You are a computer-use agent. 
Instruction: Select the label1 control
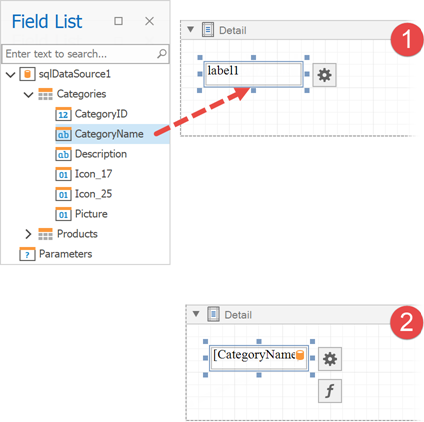pos(253,74)
